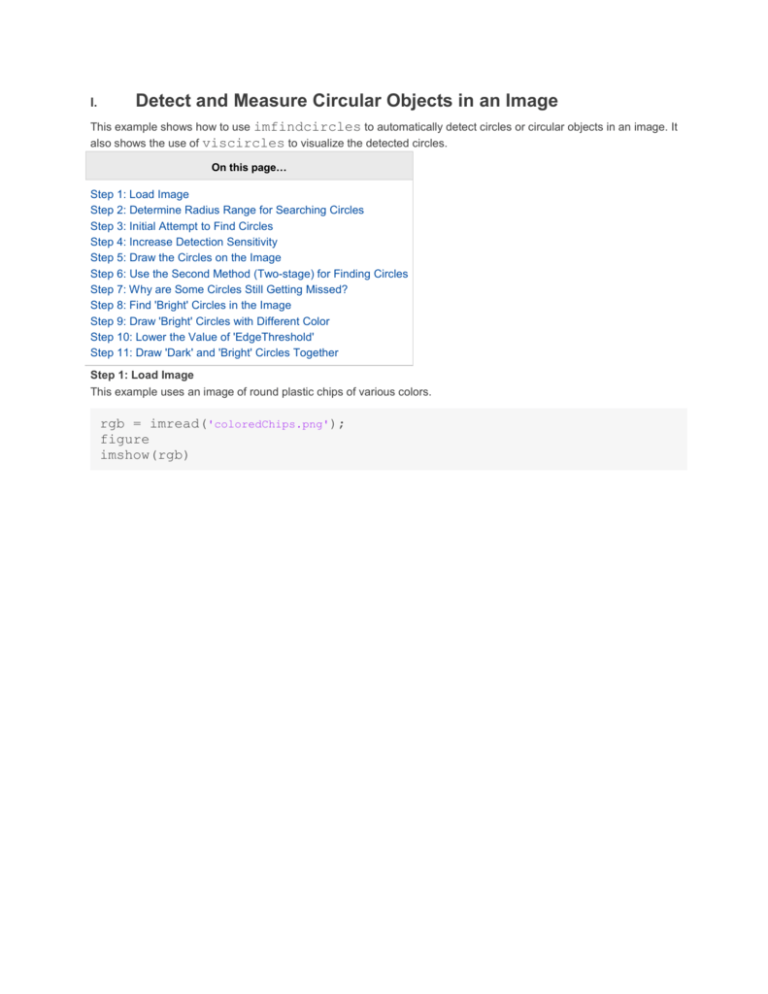The width and height of the screenshot is (768, 994).
Task: Open the Step 1: Load Image link
Action: (140, 194)
